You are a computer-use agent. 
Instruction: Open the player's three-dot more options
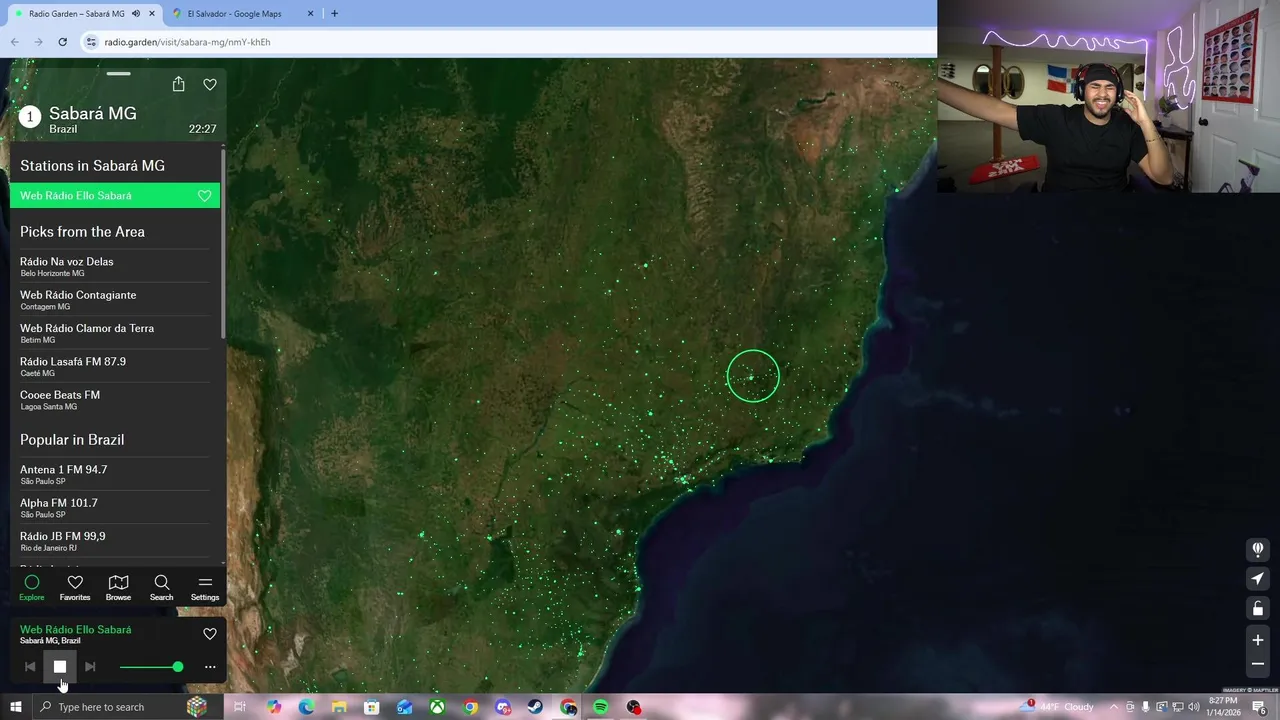(210, 667)
